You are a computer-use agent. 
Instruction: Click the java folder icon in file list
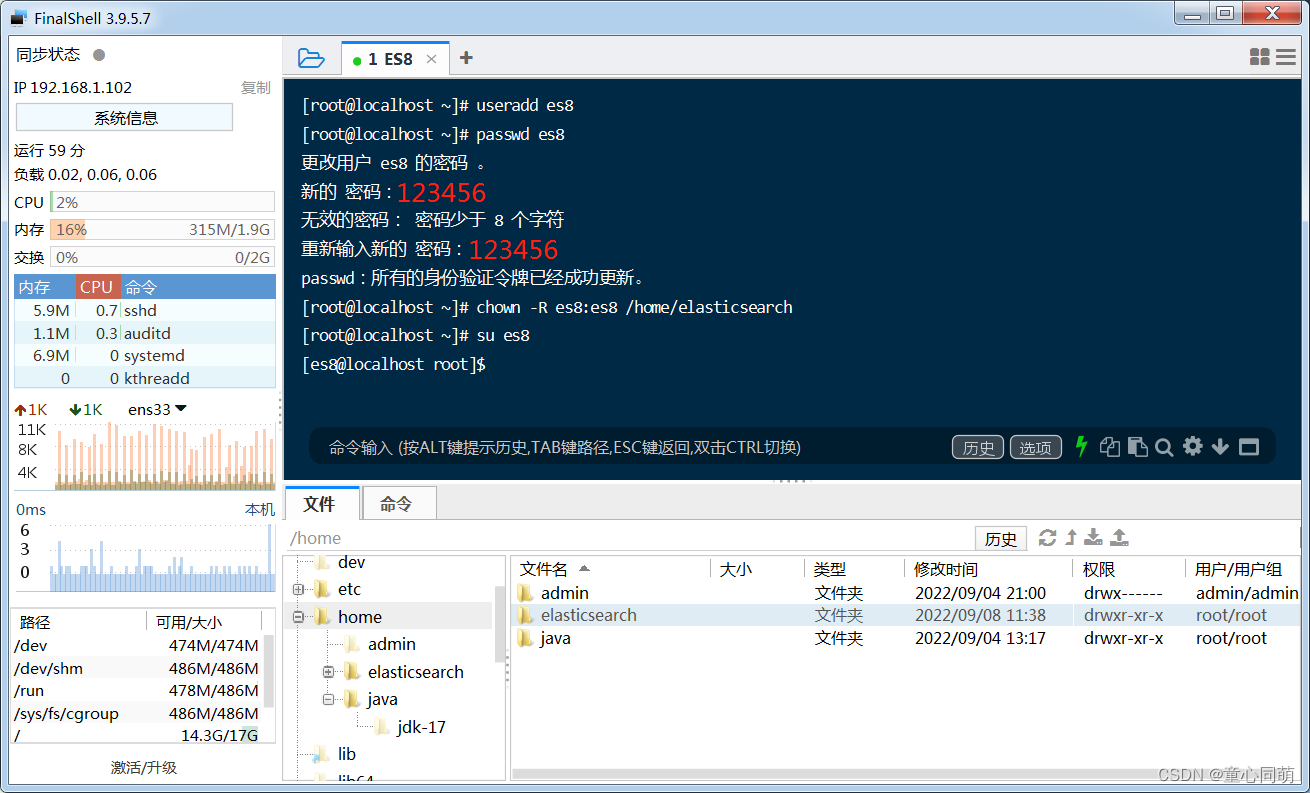coord(526,638)
